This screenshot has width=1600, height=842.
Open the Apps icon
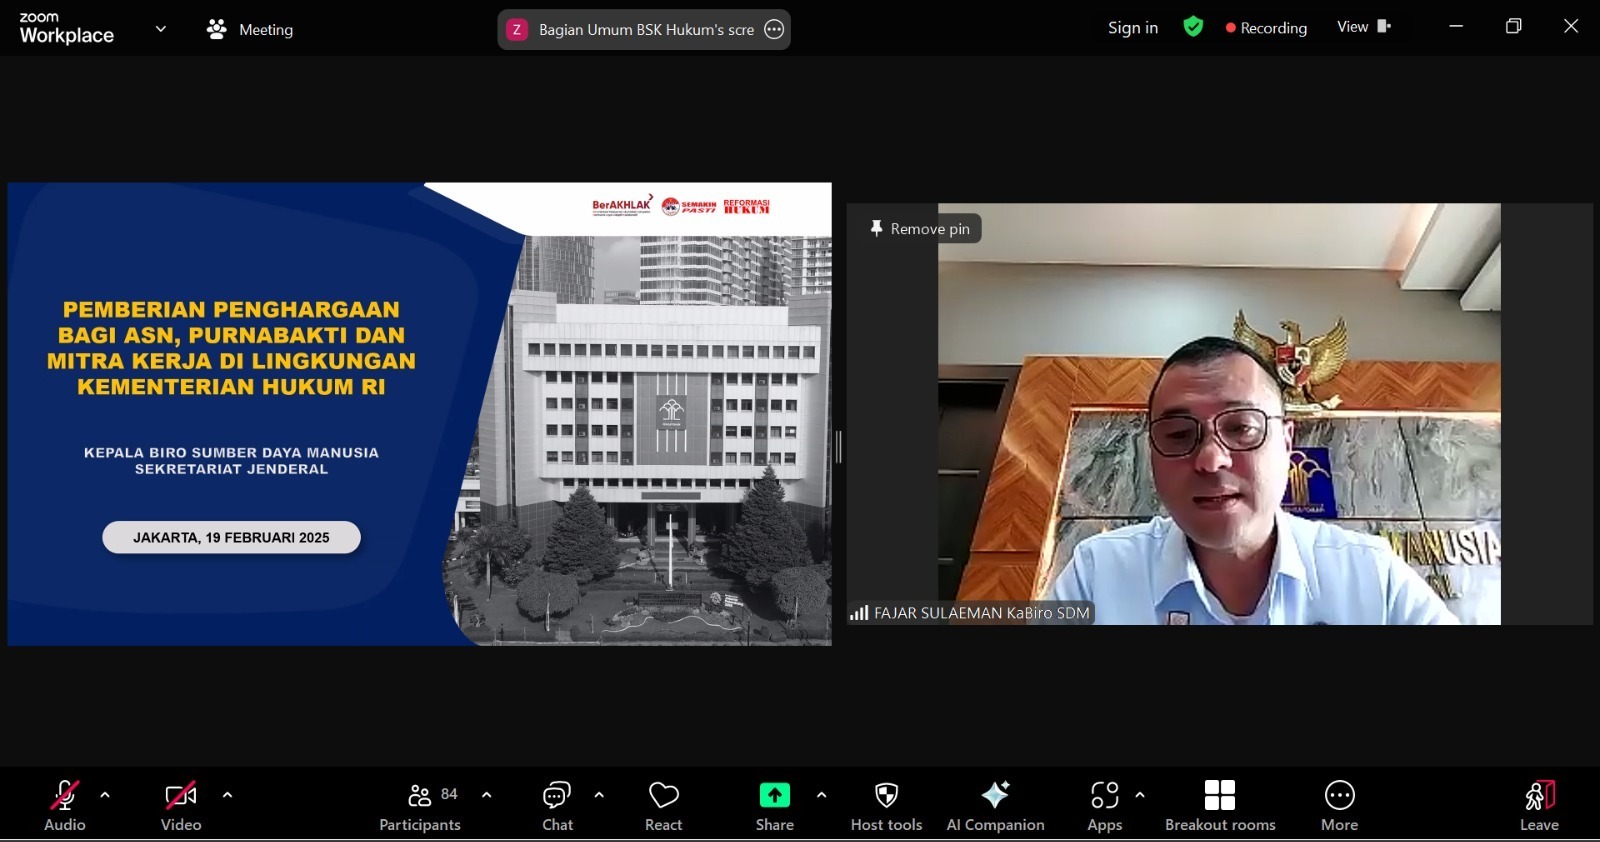pos(1105,796)
